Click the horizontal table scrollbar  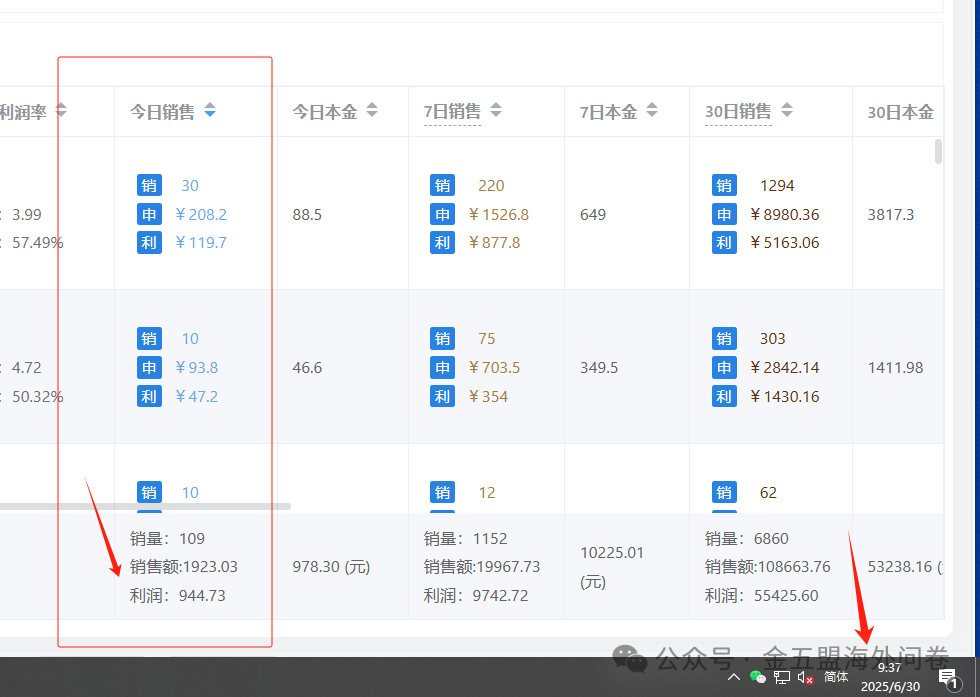pyautogui.click(x=145, y=506)
